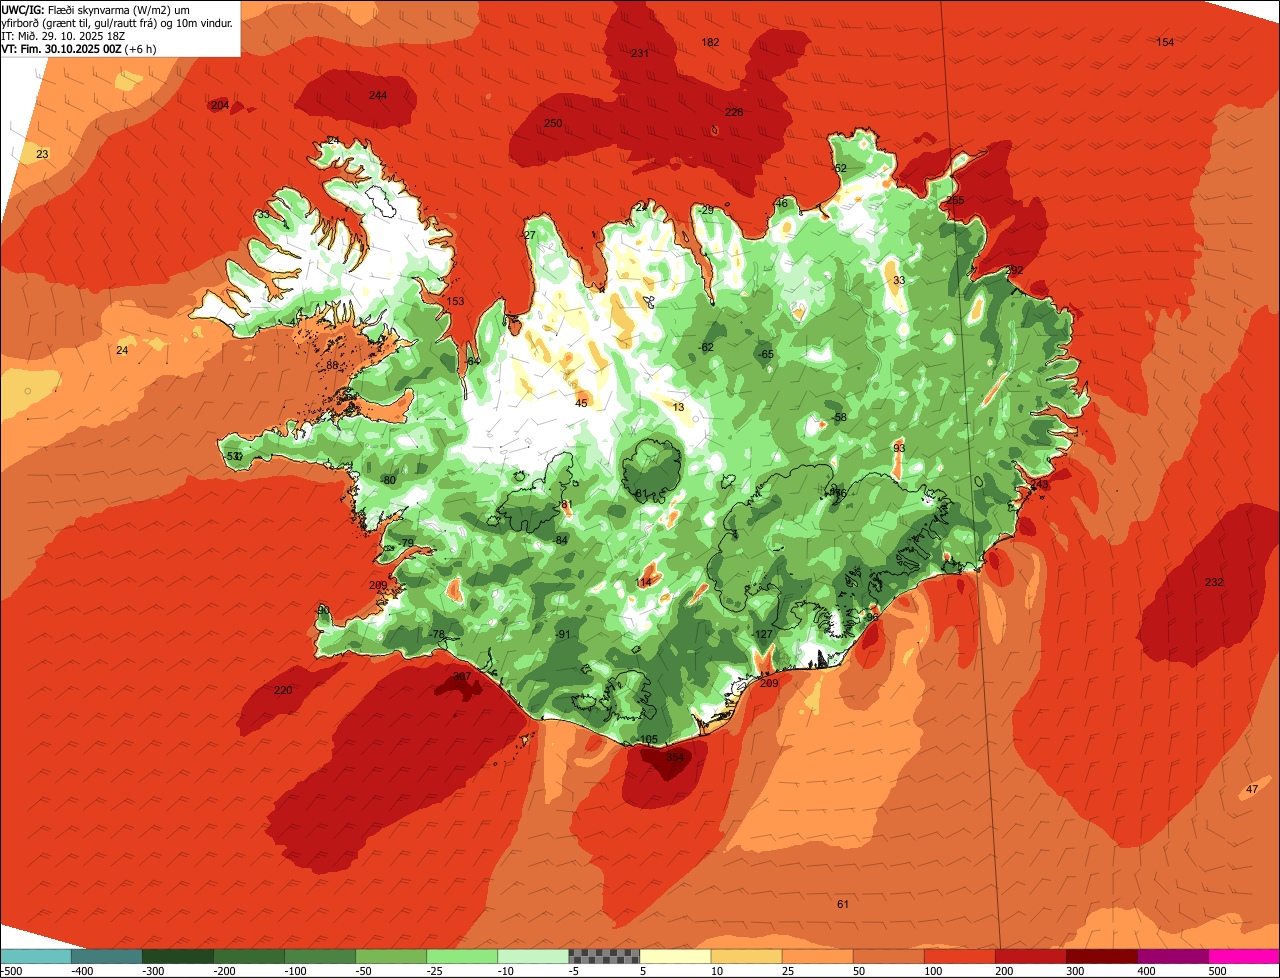Select the 400 to 500 purple legend swatch
This screenshot has width=1280, height=978.
(x=1172, y=956)
